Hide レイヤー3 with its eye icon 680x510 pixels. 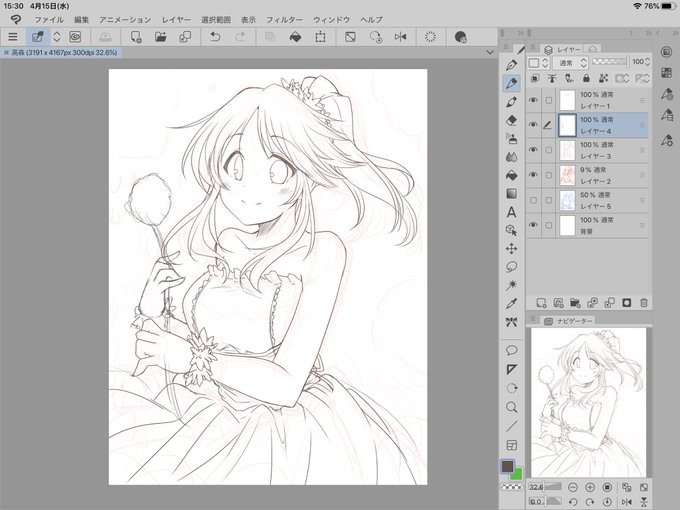533,150
